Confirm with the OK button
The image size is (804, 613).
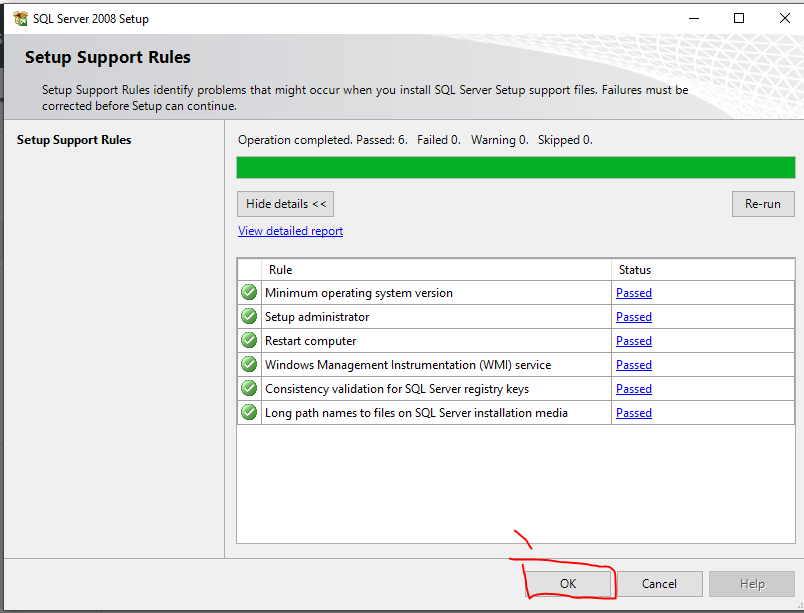[568, 584]
